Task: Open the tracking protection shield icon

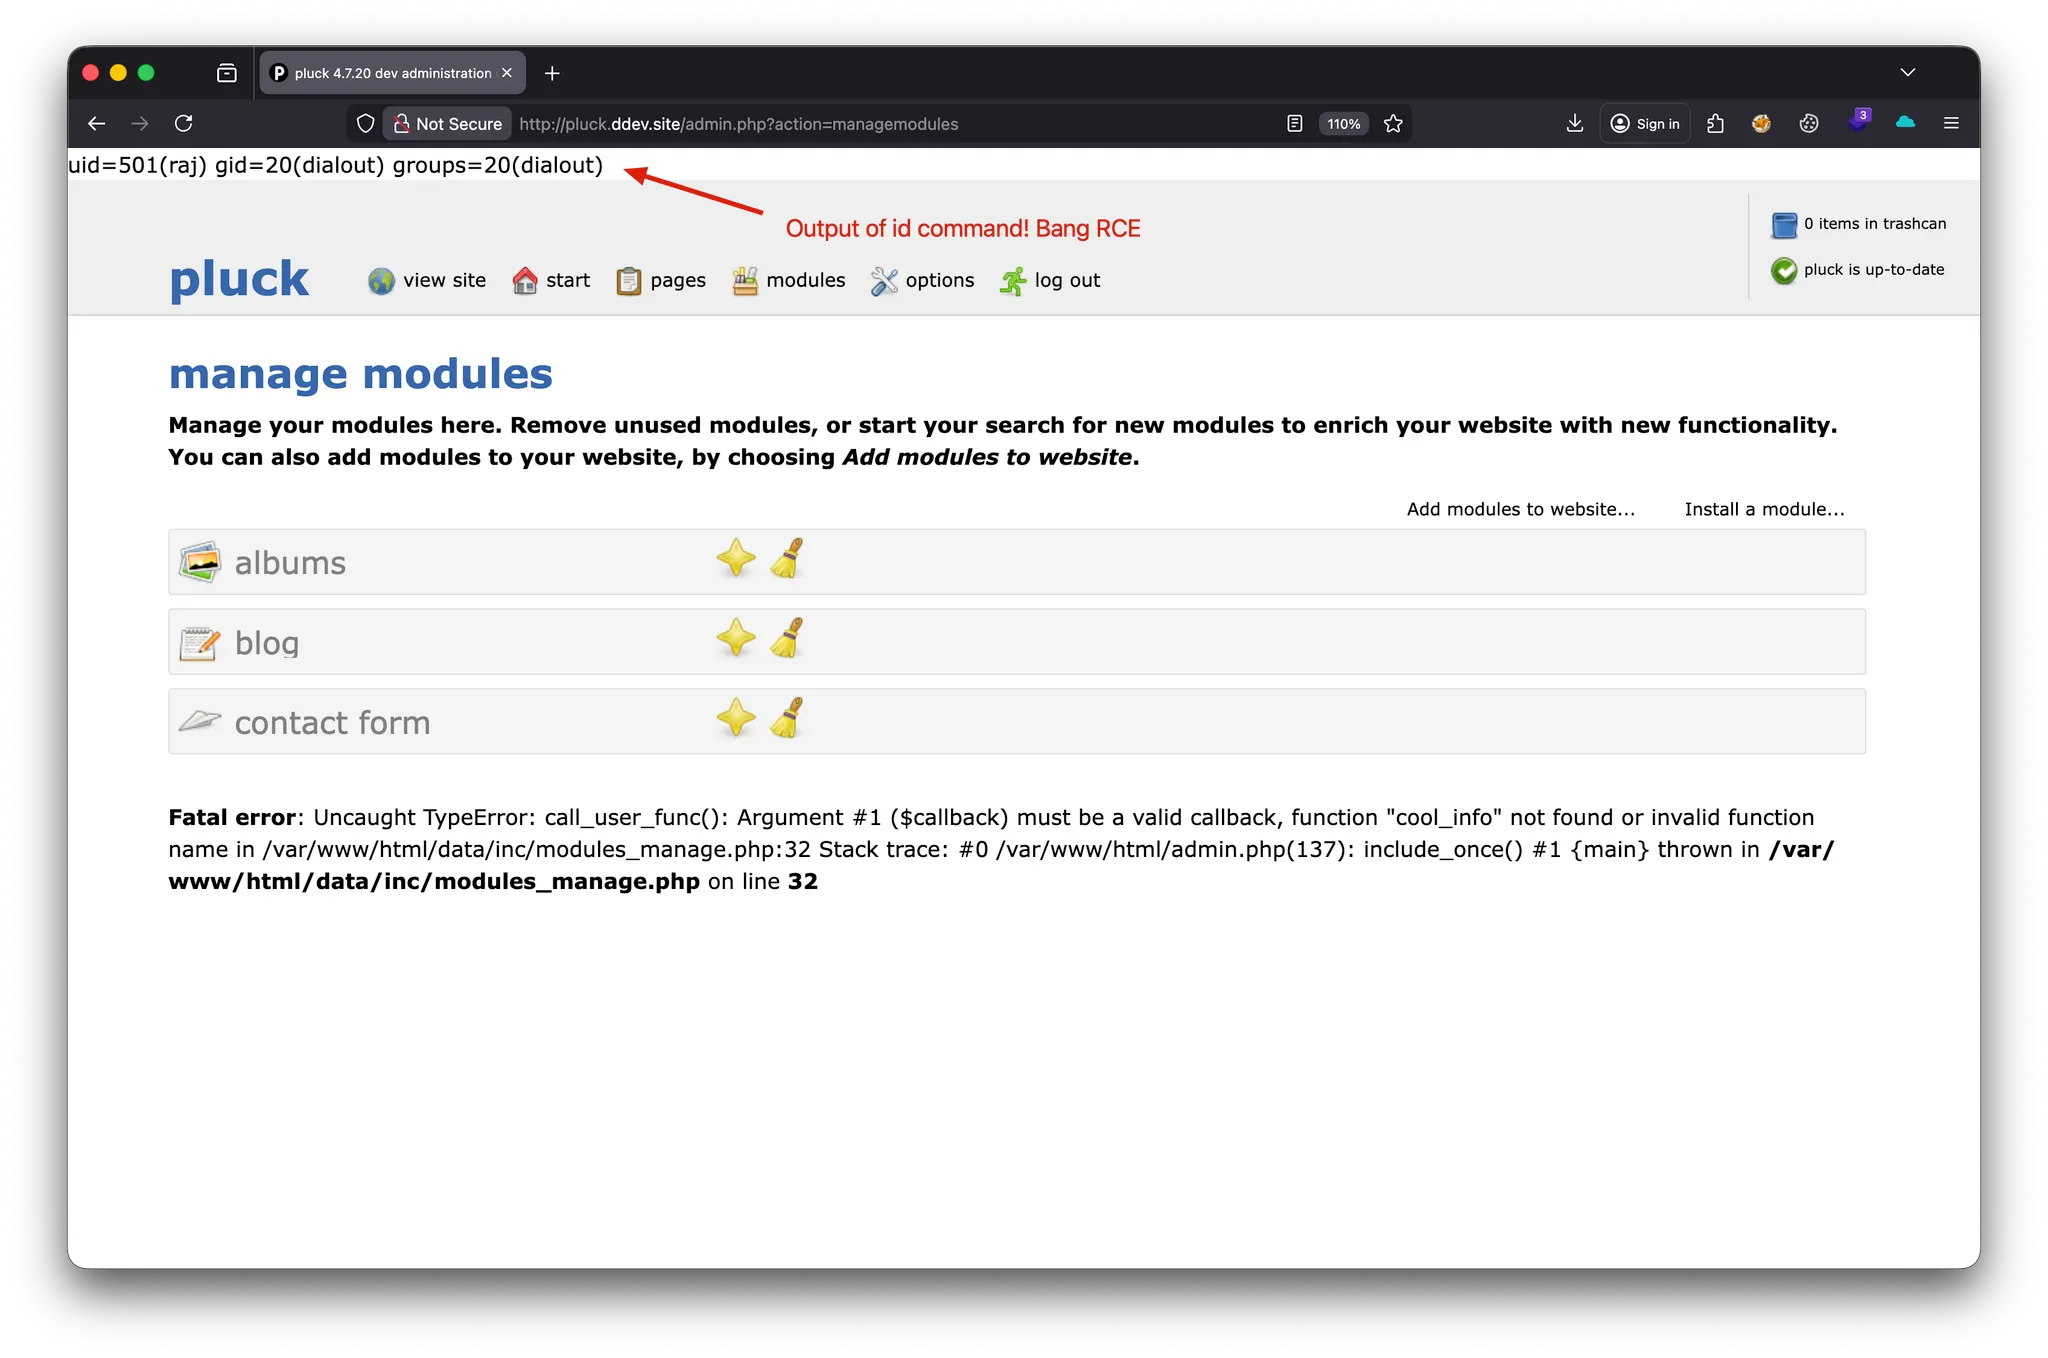Action: coord(366,124)
